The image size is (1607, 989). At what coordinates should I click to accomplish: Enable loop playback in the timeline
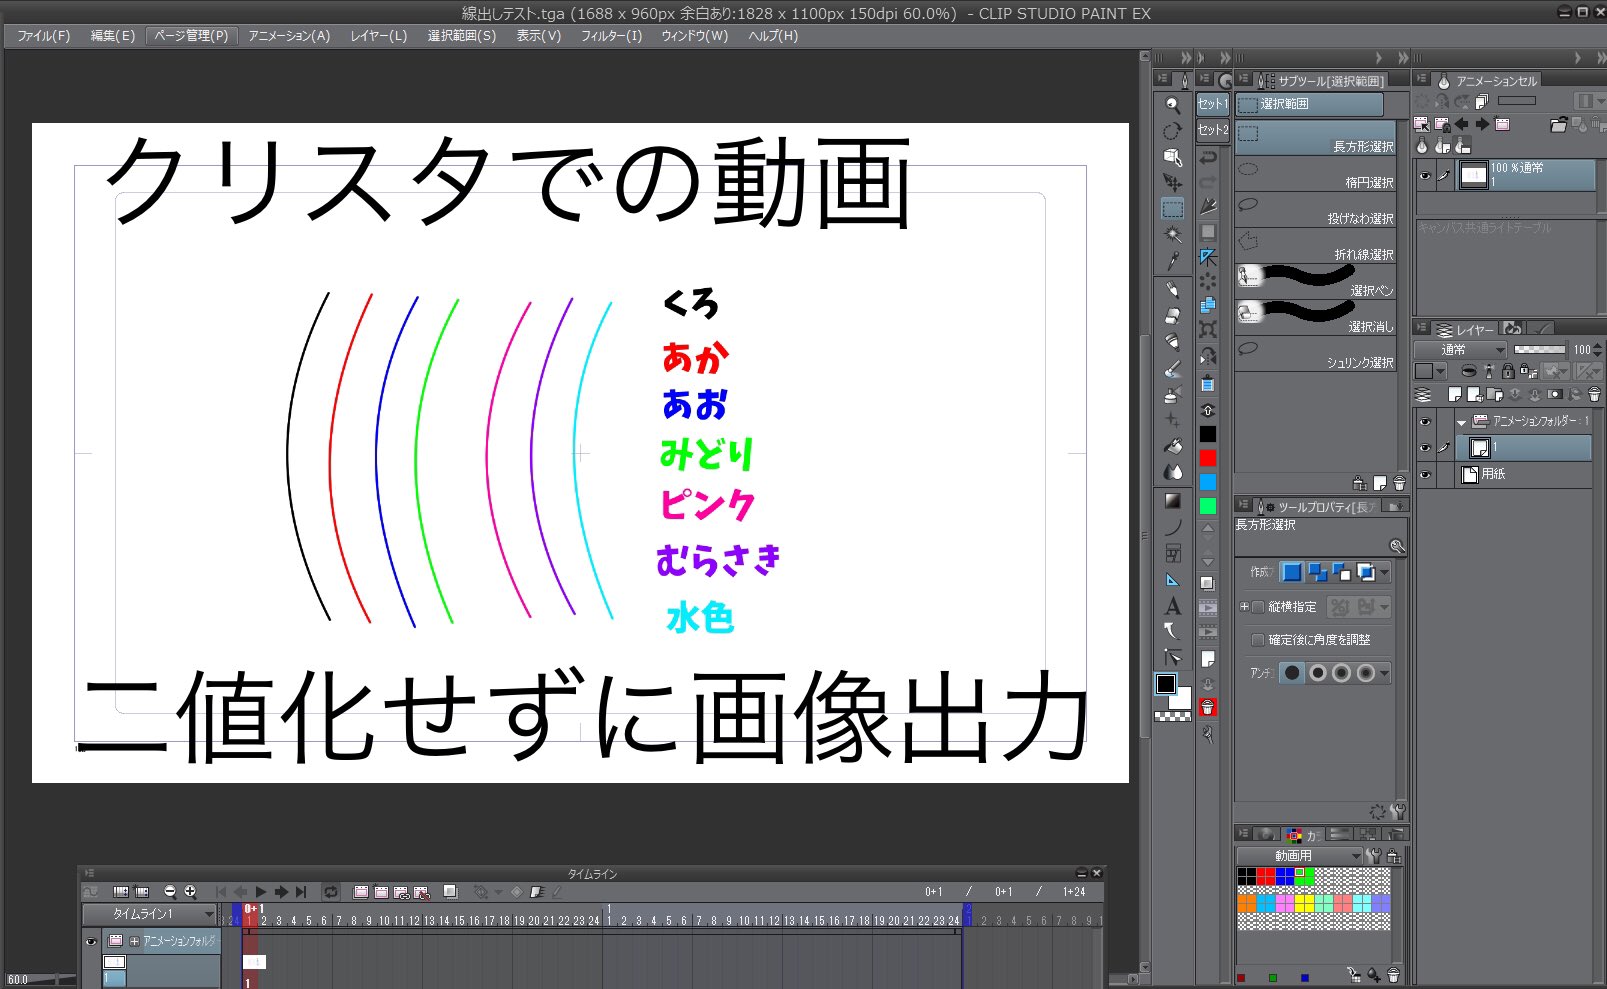click(x=332, y=891)
